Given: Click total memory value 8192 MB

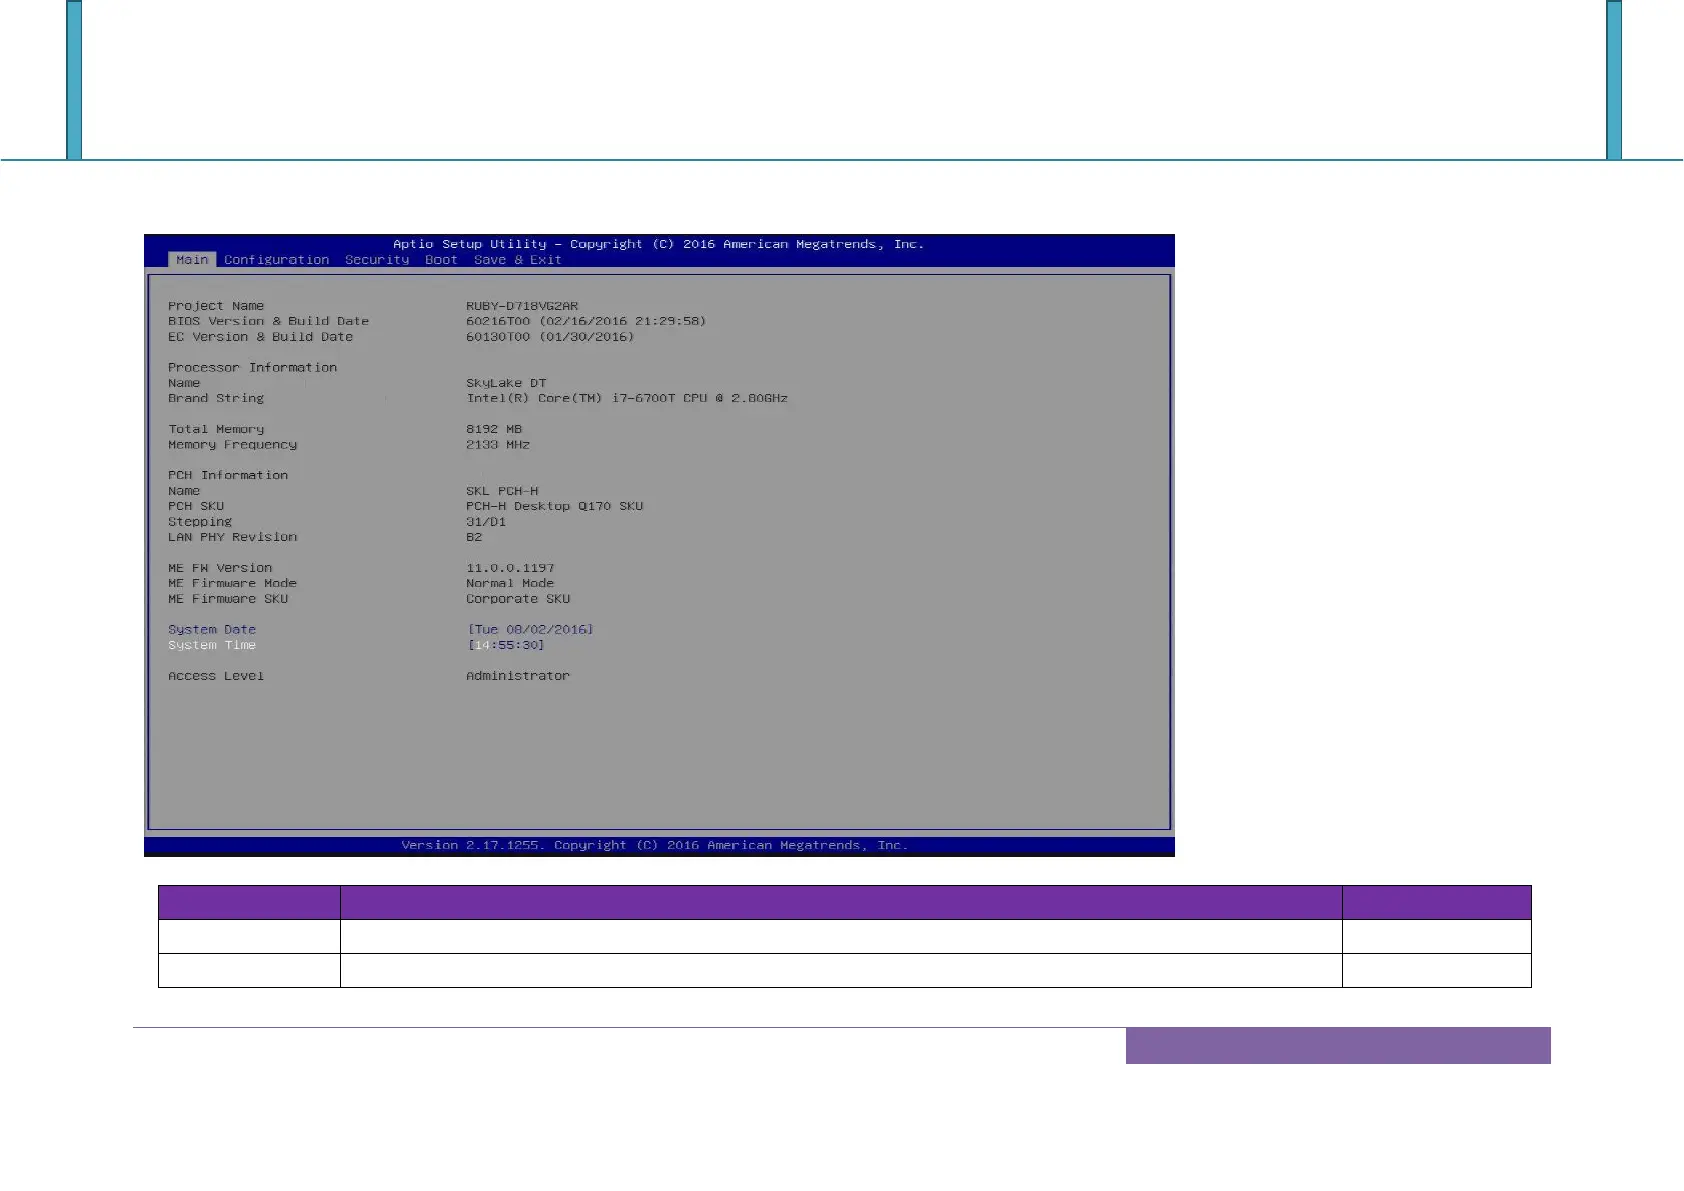Looking at the screenshot, I should (x=494, y=429).
